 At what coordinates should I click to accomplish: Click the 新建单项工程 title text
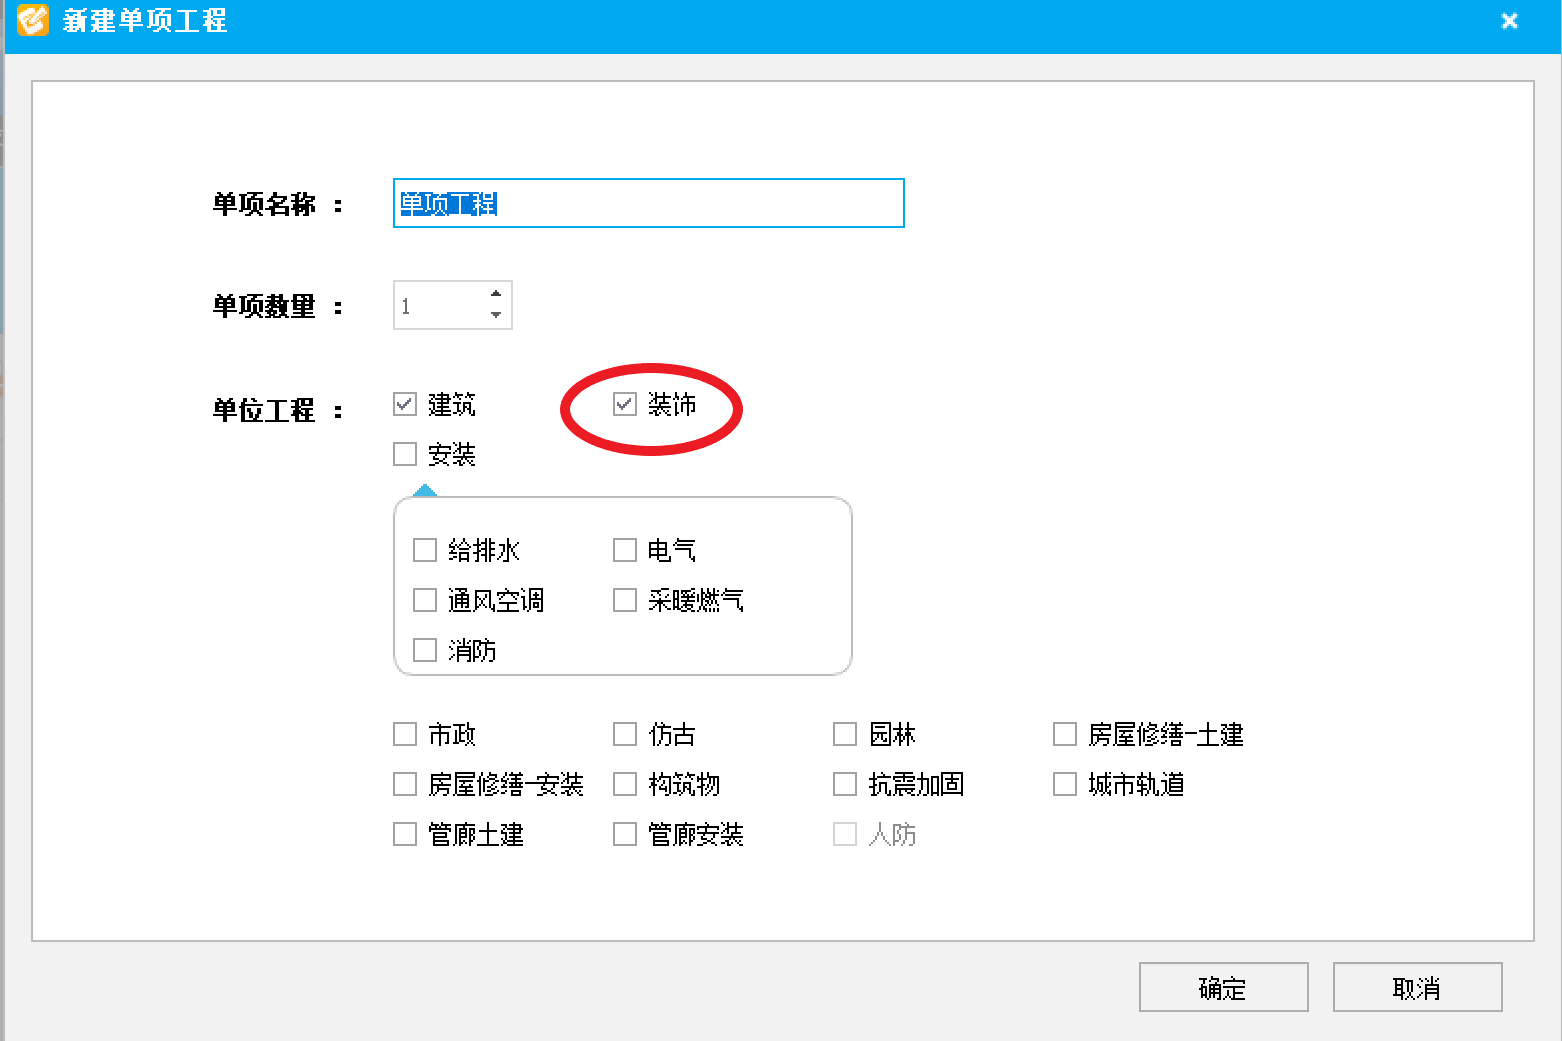coord(145,21)
